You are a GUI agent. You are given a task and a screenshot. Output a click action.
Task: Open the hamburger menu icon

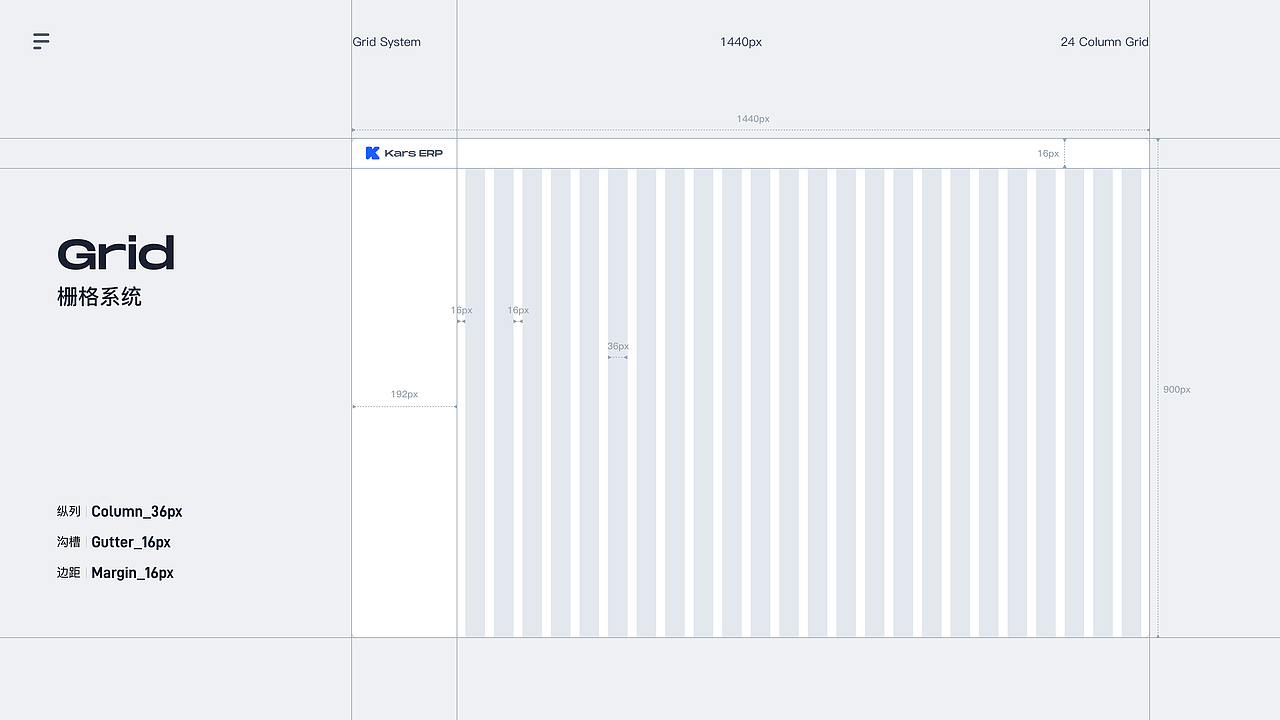click(41, 41)
